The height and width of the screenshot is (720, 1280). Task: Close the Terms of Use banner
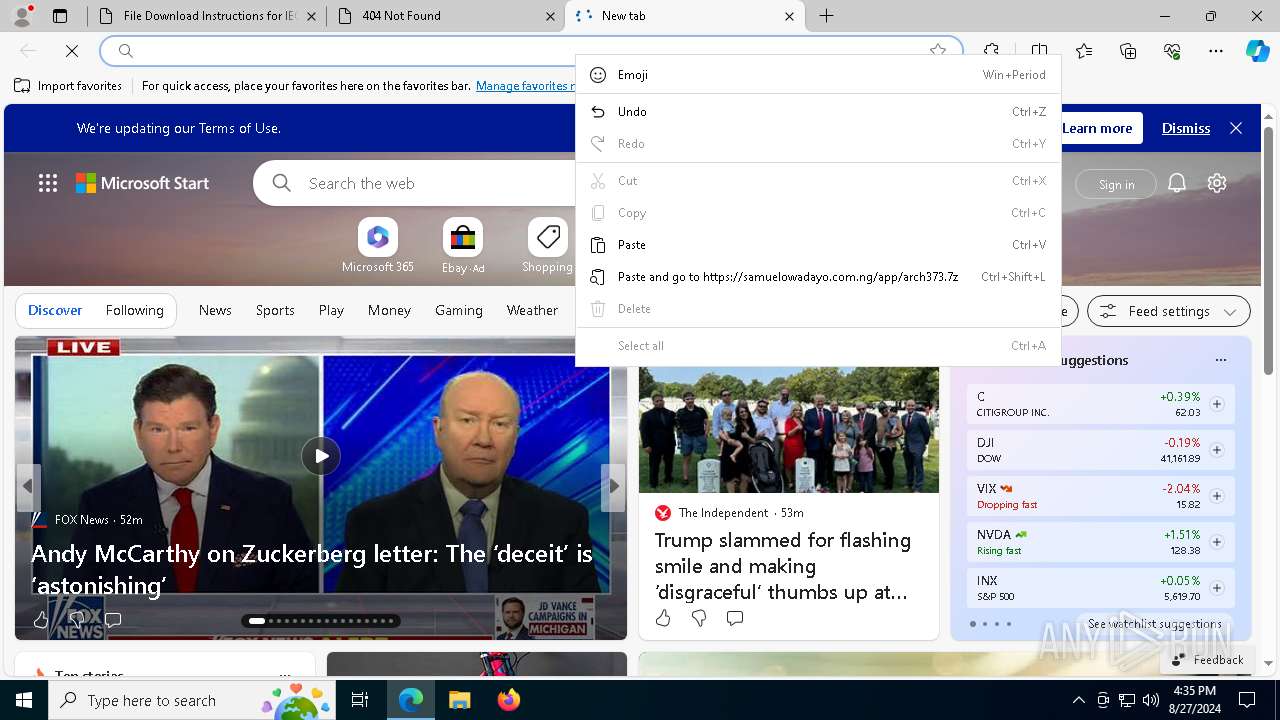pos(1236,128)
